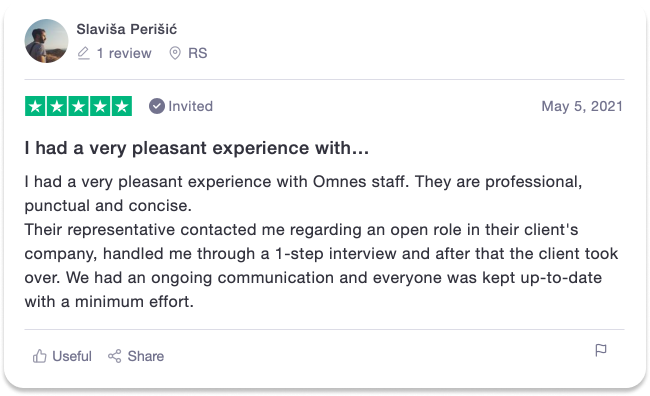View the reviewer's "1 review" count
The height and width of the screenshot is (396, 650).
coord(124,53)
